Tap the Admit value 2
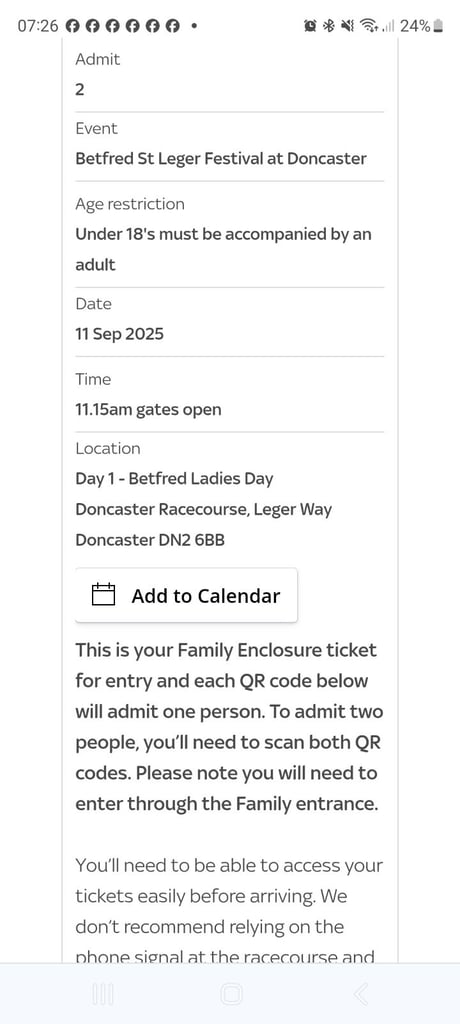 pos(80,89)
